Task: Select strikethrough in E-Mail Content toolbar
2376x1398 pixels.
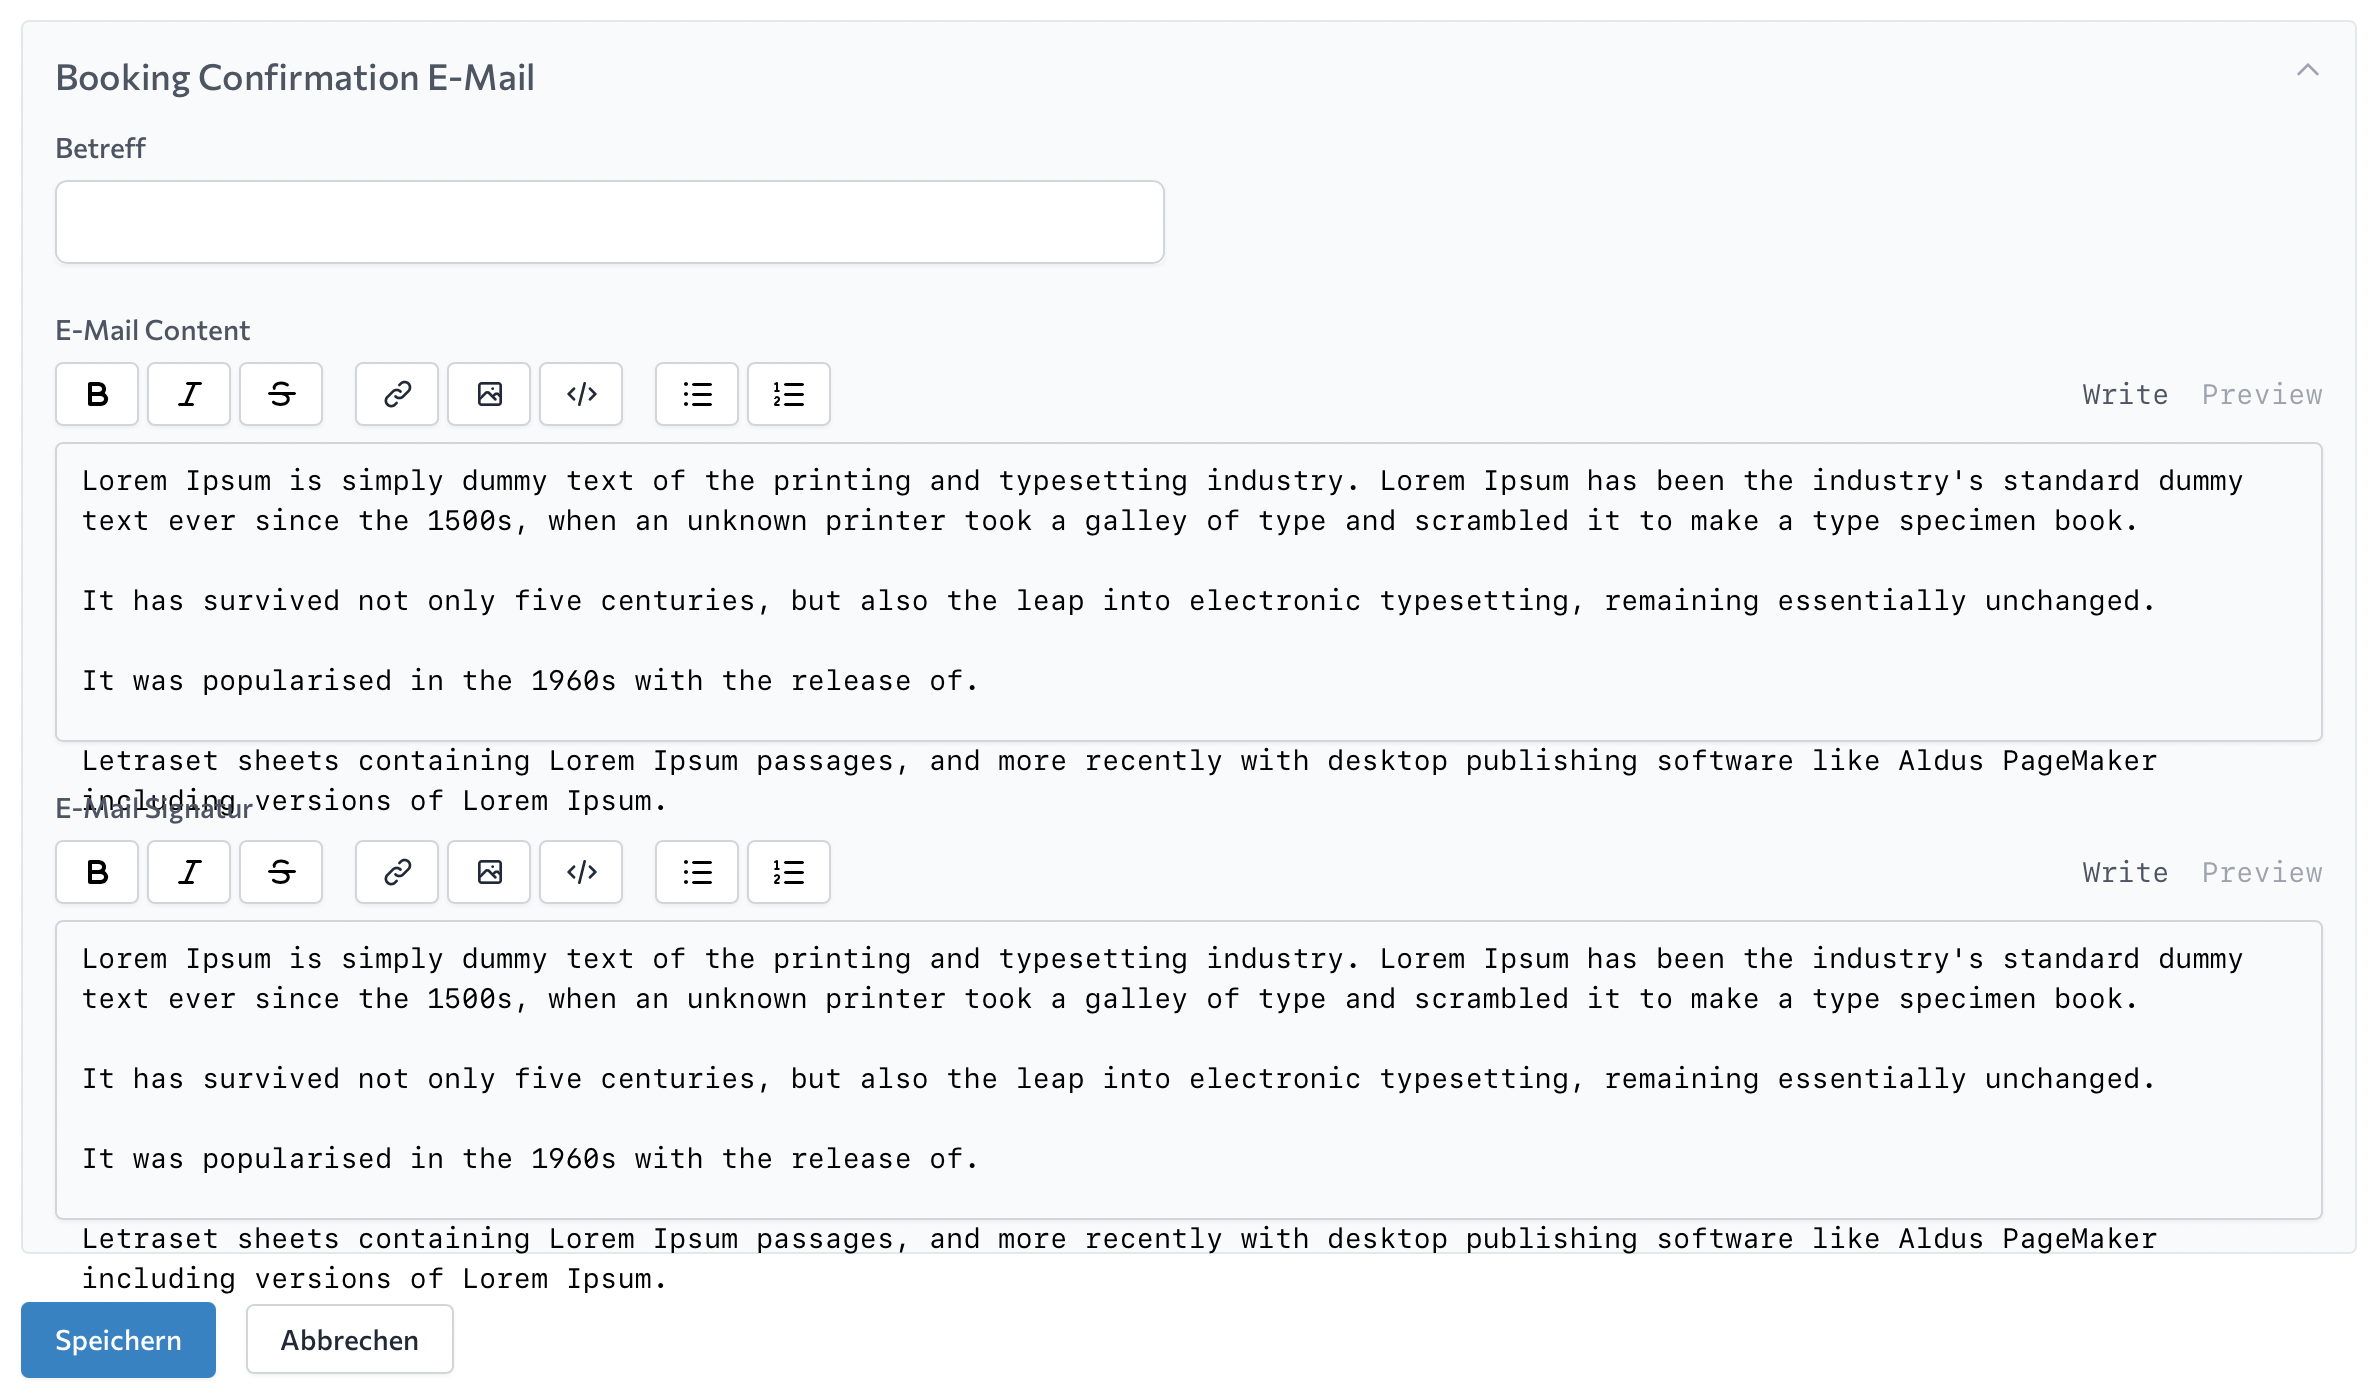Action: click(280, 394)
